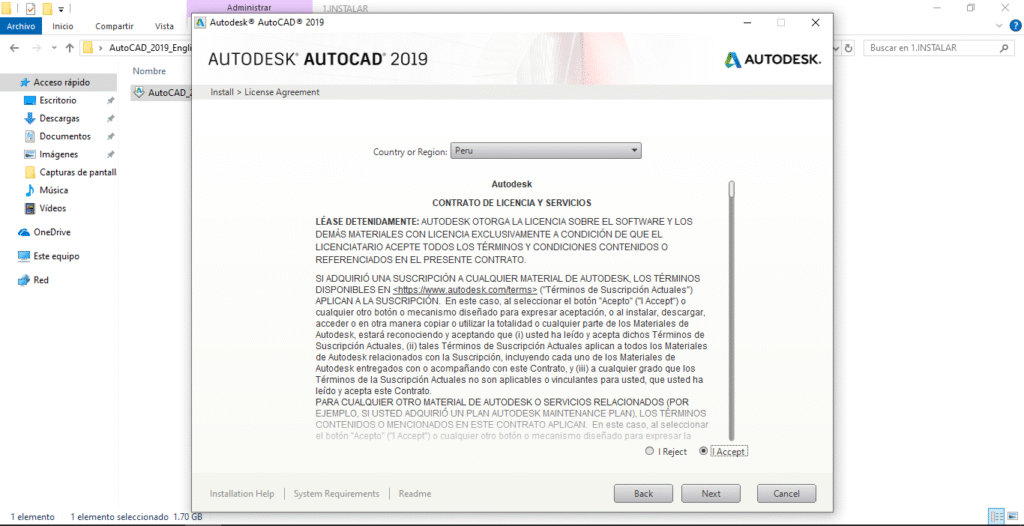Open Escritorio in the navigation pane
This screenshot has height=526, width=1024.
tap(57, 100)
